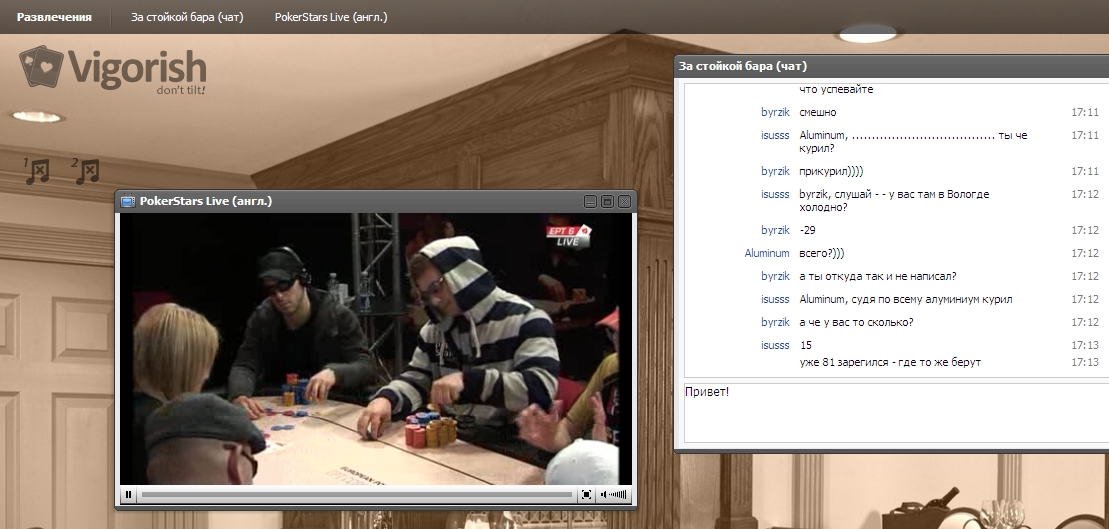Select PokerStars Live (англ.) in top bar
The height and width of the screenshot is (529, 1109).
pos(331,17)
